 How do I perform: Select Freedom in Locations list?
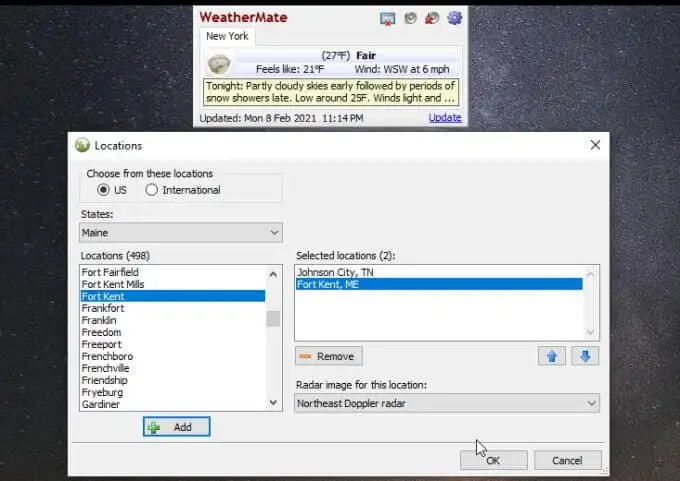click(173, 333)
